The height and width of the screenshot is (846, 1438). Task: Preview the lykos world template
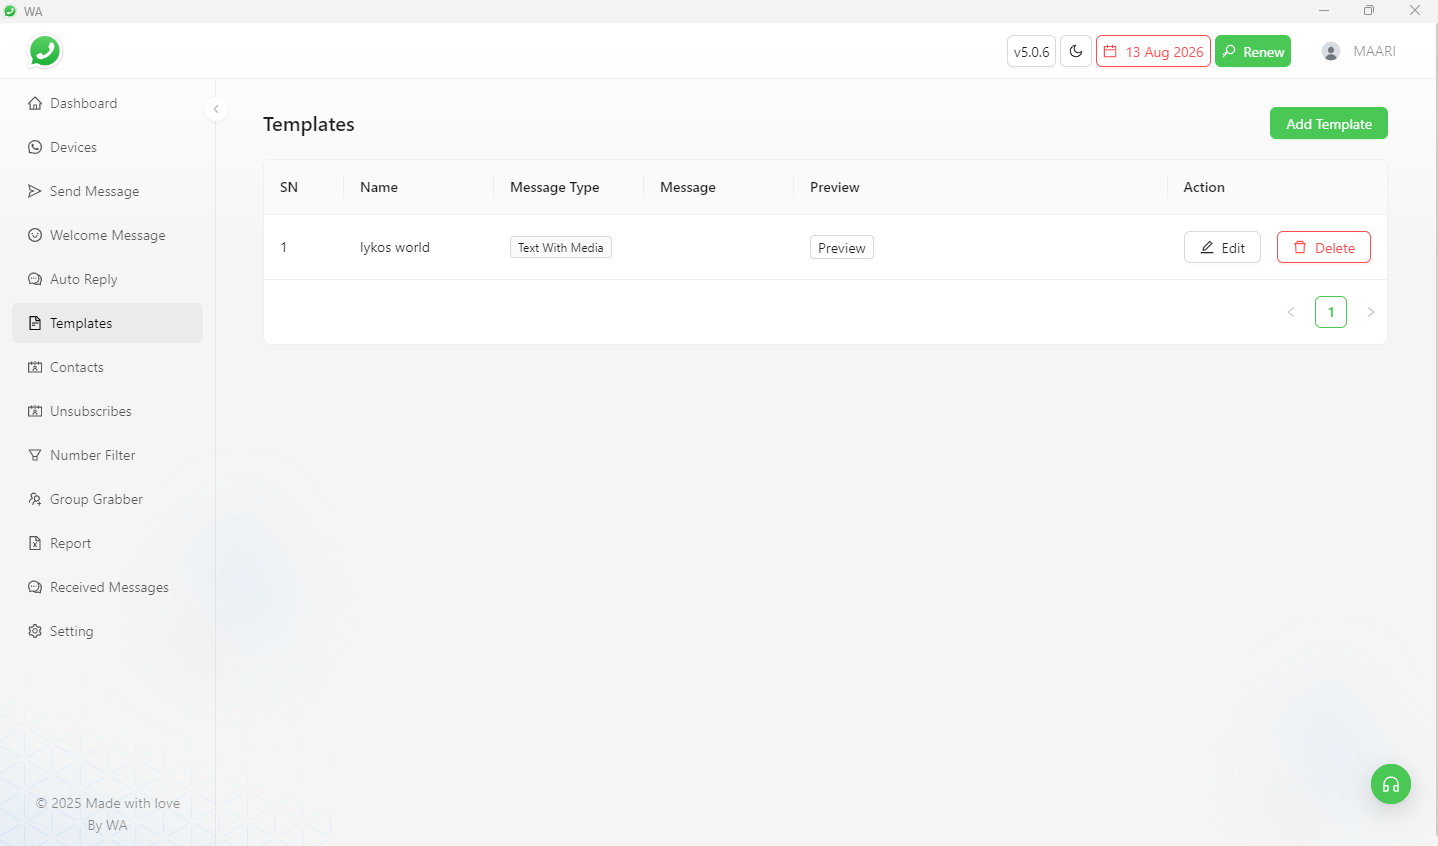tap(841, 248)
